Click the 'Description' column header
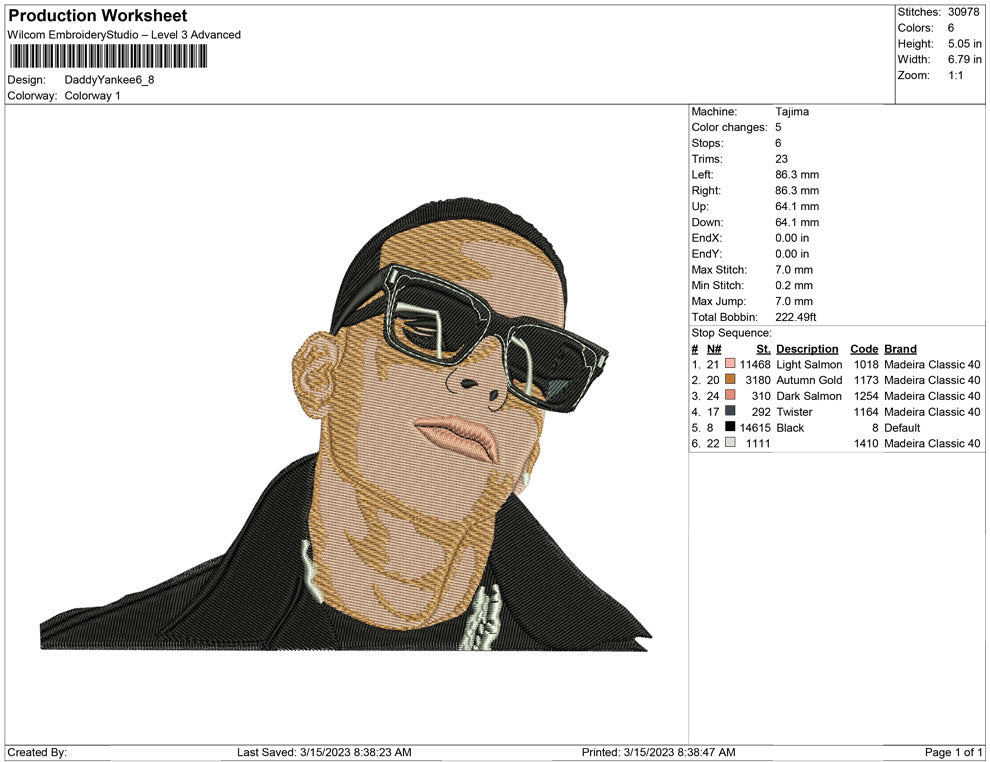Screen dimensions: 990x762 pos(807,348)
